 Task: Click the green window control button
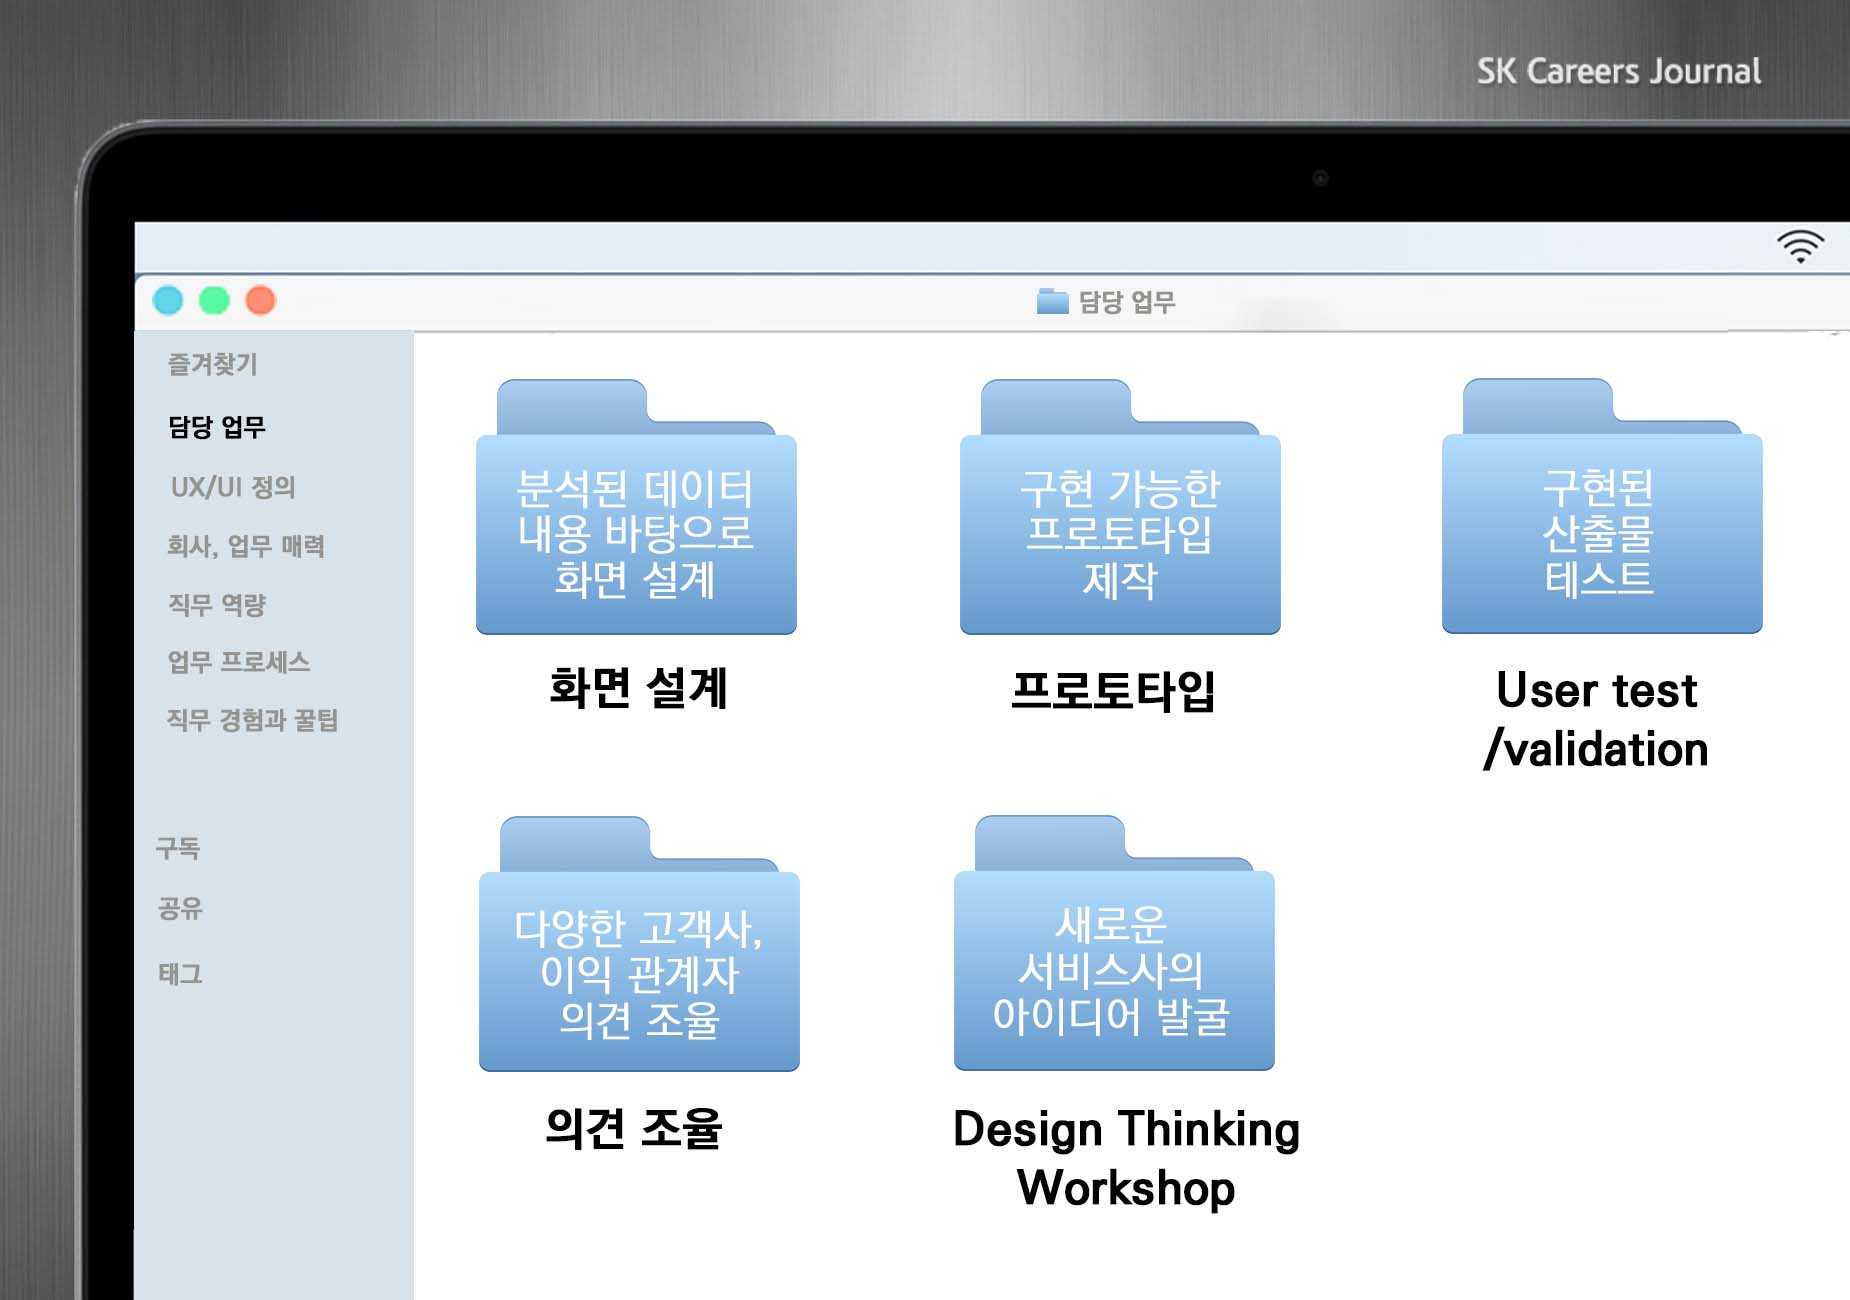214,300
